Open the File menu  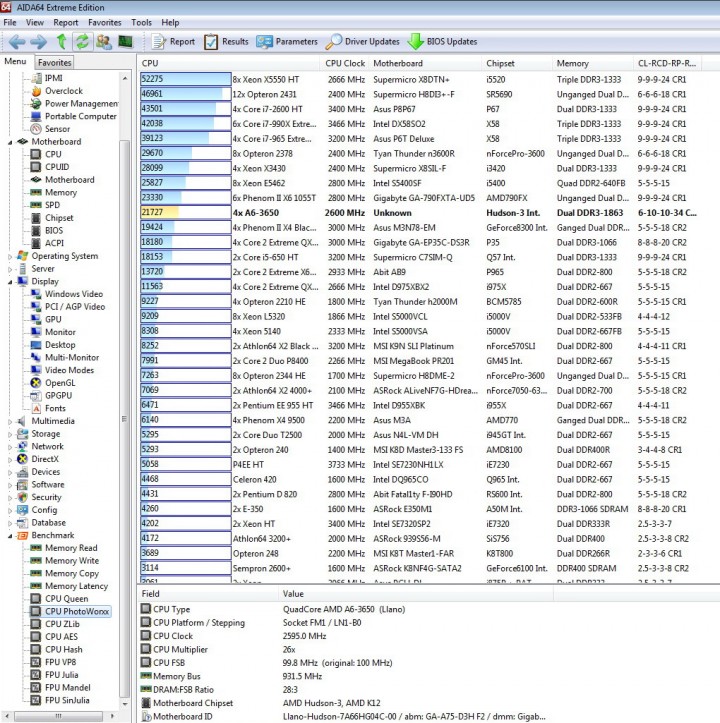pos(10,23)
